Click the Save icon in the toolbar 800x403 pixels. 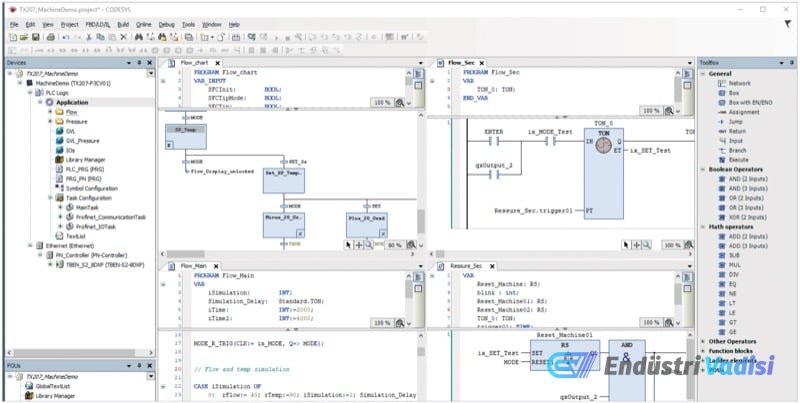[34, 37]
